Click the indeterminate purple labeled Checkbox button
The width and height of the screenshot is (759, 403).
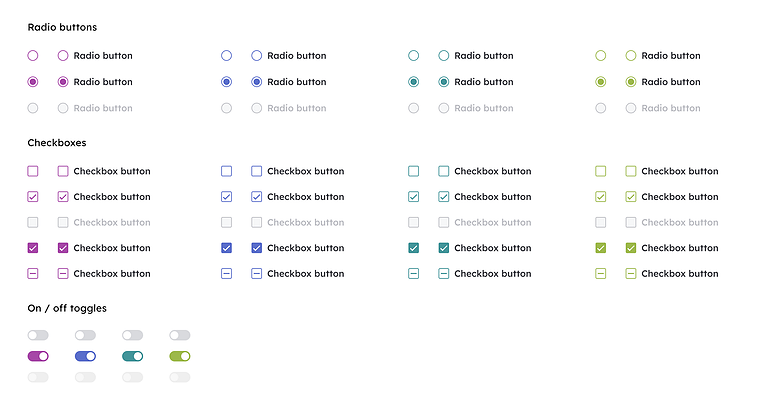pyautogui.click(x=63, y=273)
